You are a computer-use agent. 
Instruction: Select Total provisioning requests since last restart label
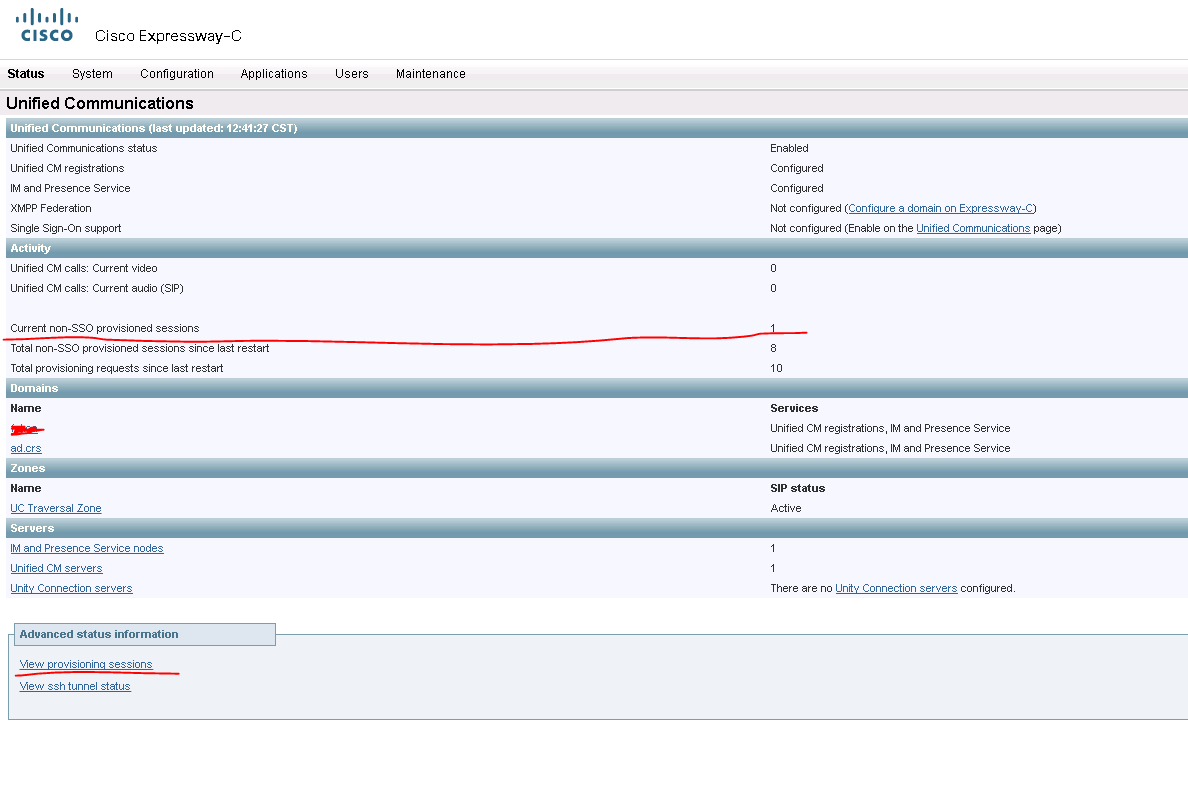[x=117, y=368]
